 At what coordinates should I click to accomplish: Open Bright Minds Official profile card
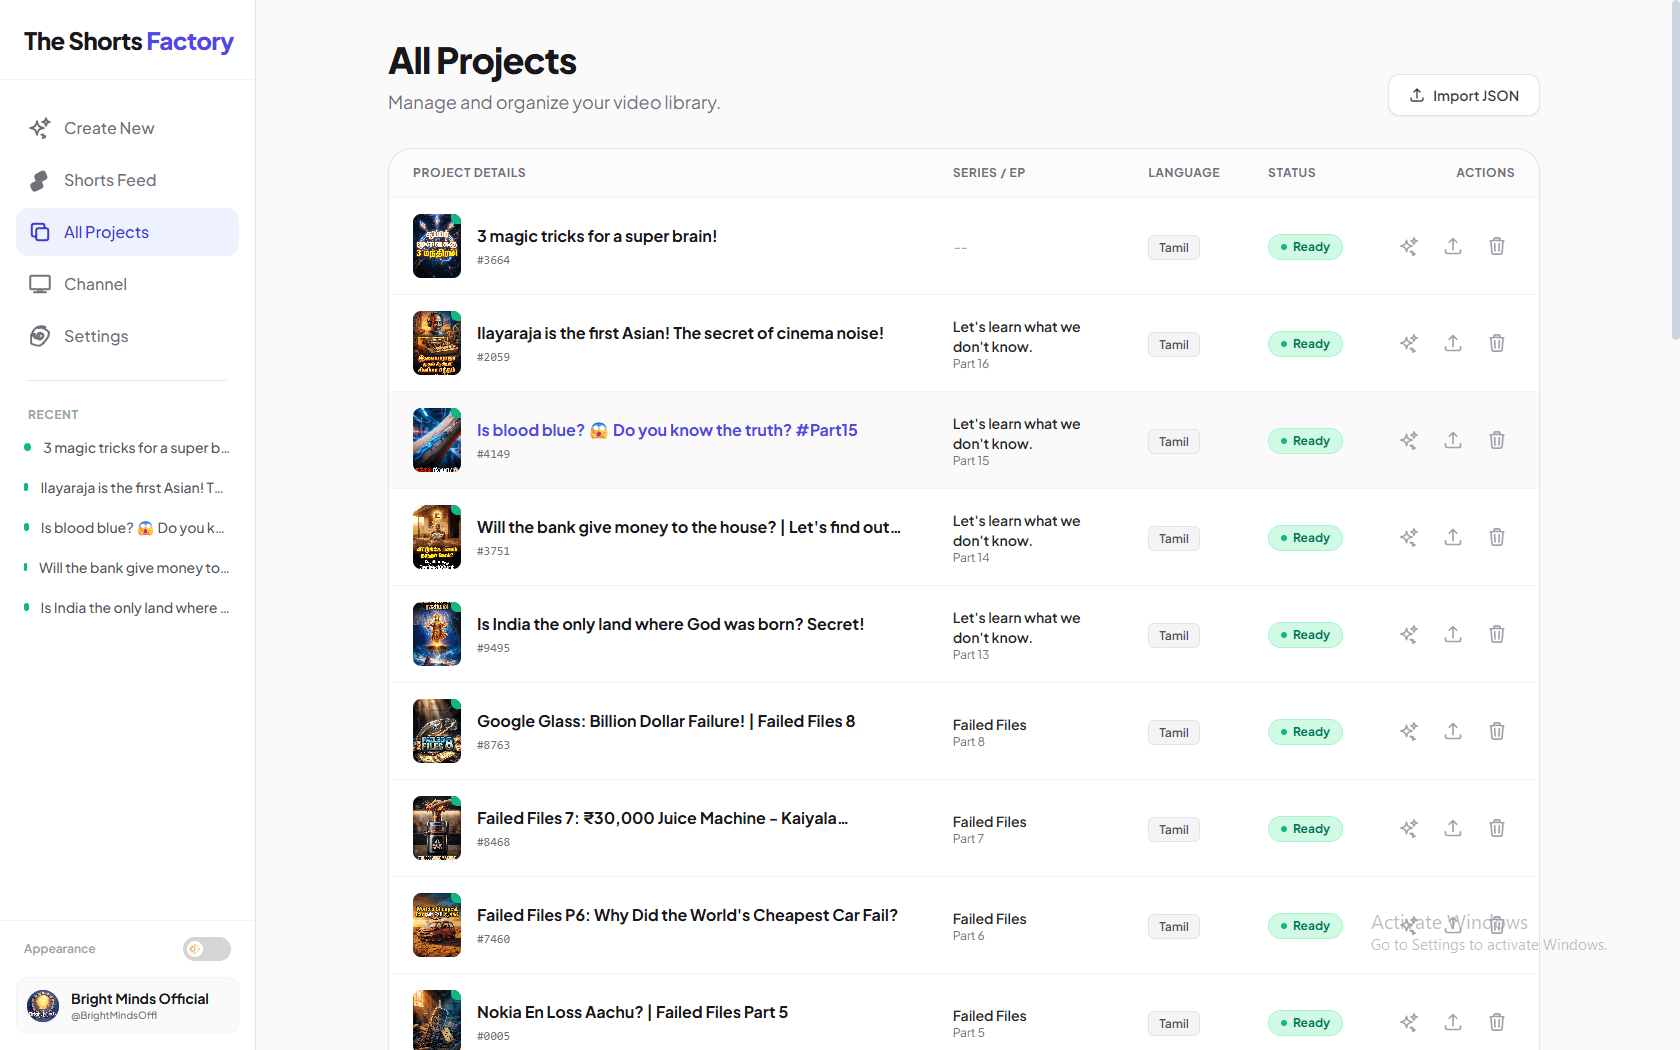(x=127, y=1005)
